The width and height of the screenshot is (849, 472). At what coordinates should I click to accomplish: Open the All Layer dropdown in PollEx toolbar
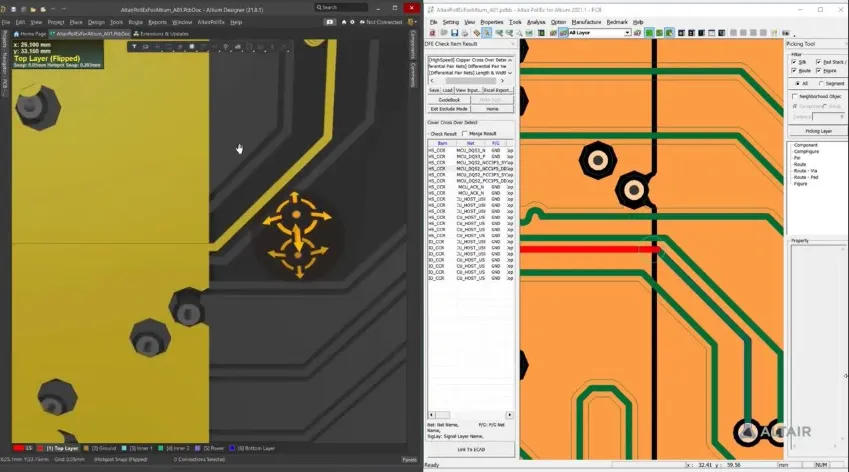627,33
